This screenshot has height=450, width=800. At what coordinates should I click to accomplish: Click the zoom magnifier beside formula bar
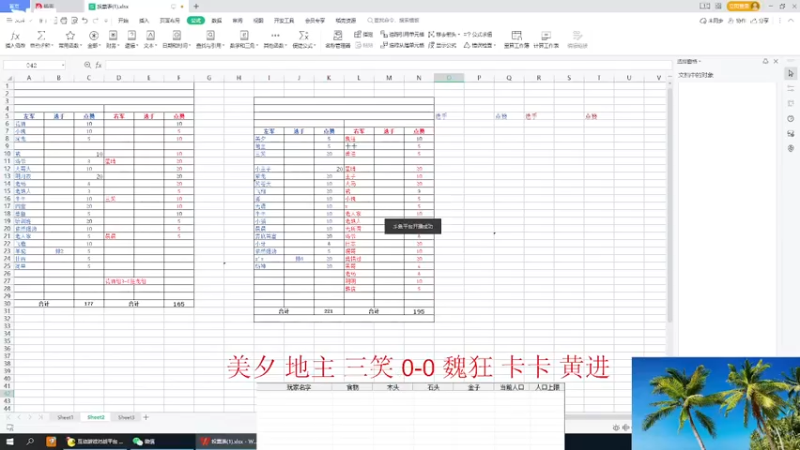click(x=87, y=65)
